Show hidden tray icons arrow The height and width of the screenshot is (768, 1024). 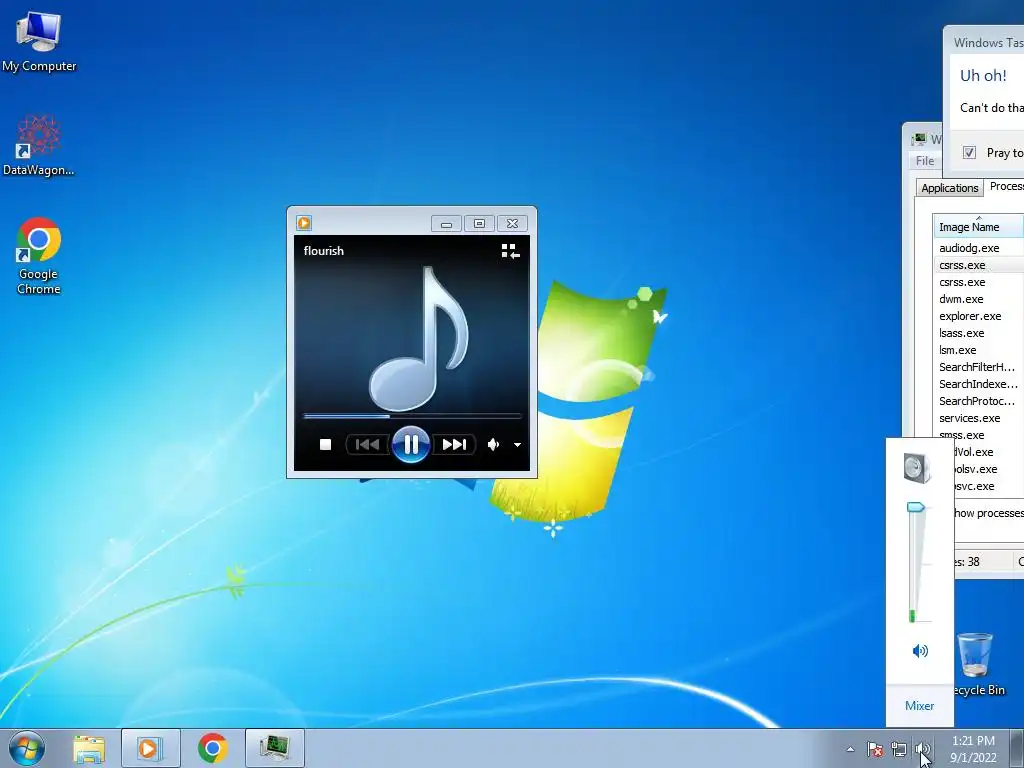[x=850, y=749]
